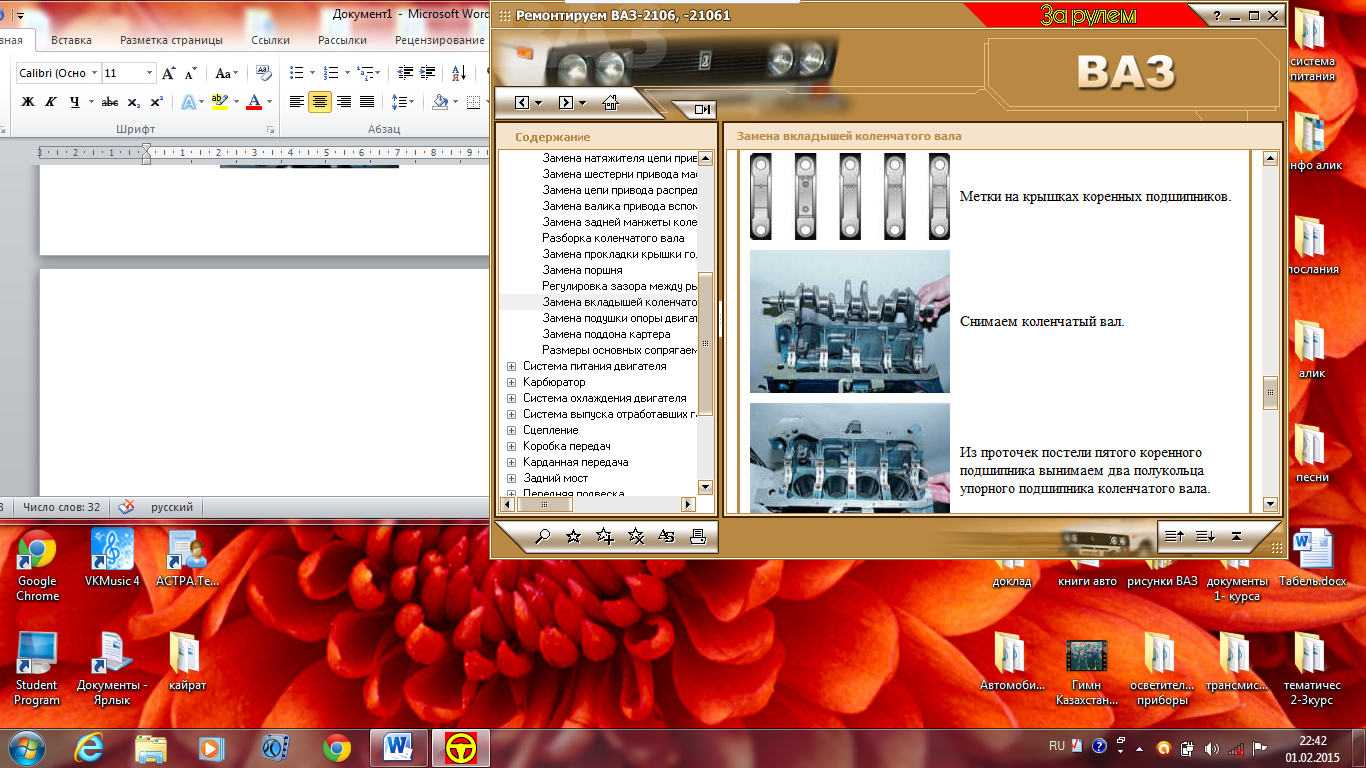Open the font size 11 dropdown
This screenshot has width=1366, height=768.
tap(150, 73)
